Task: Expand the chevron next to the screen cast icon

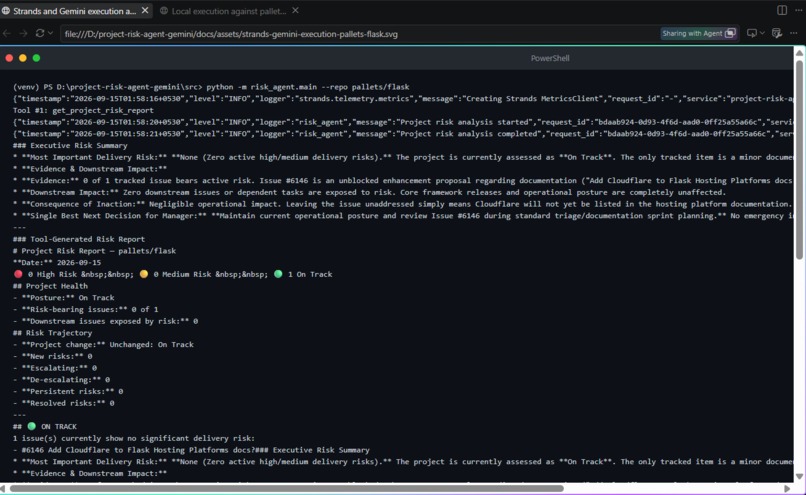Action: (762, 33)
